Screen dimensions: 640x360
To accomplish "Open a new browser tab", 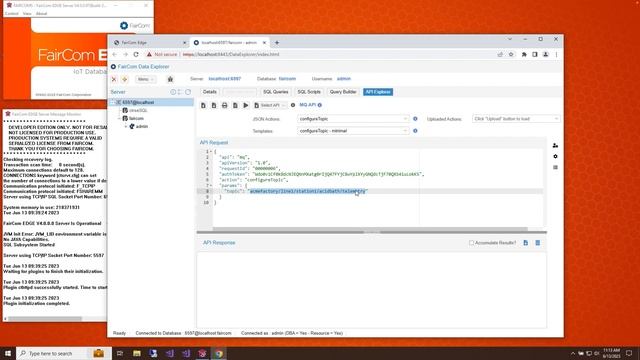I will tap(277, 42).
